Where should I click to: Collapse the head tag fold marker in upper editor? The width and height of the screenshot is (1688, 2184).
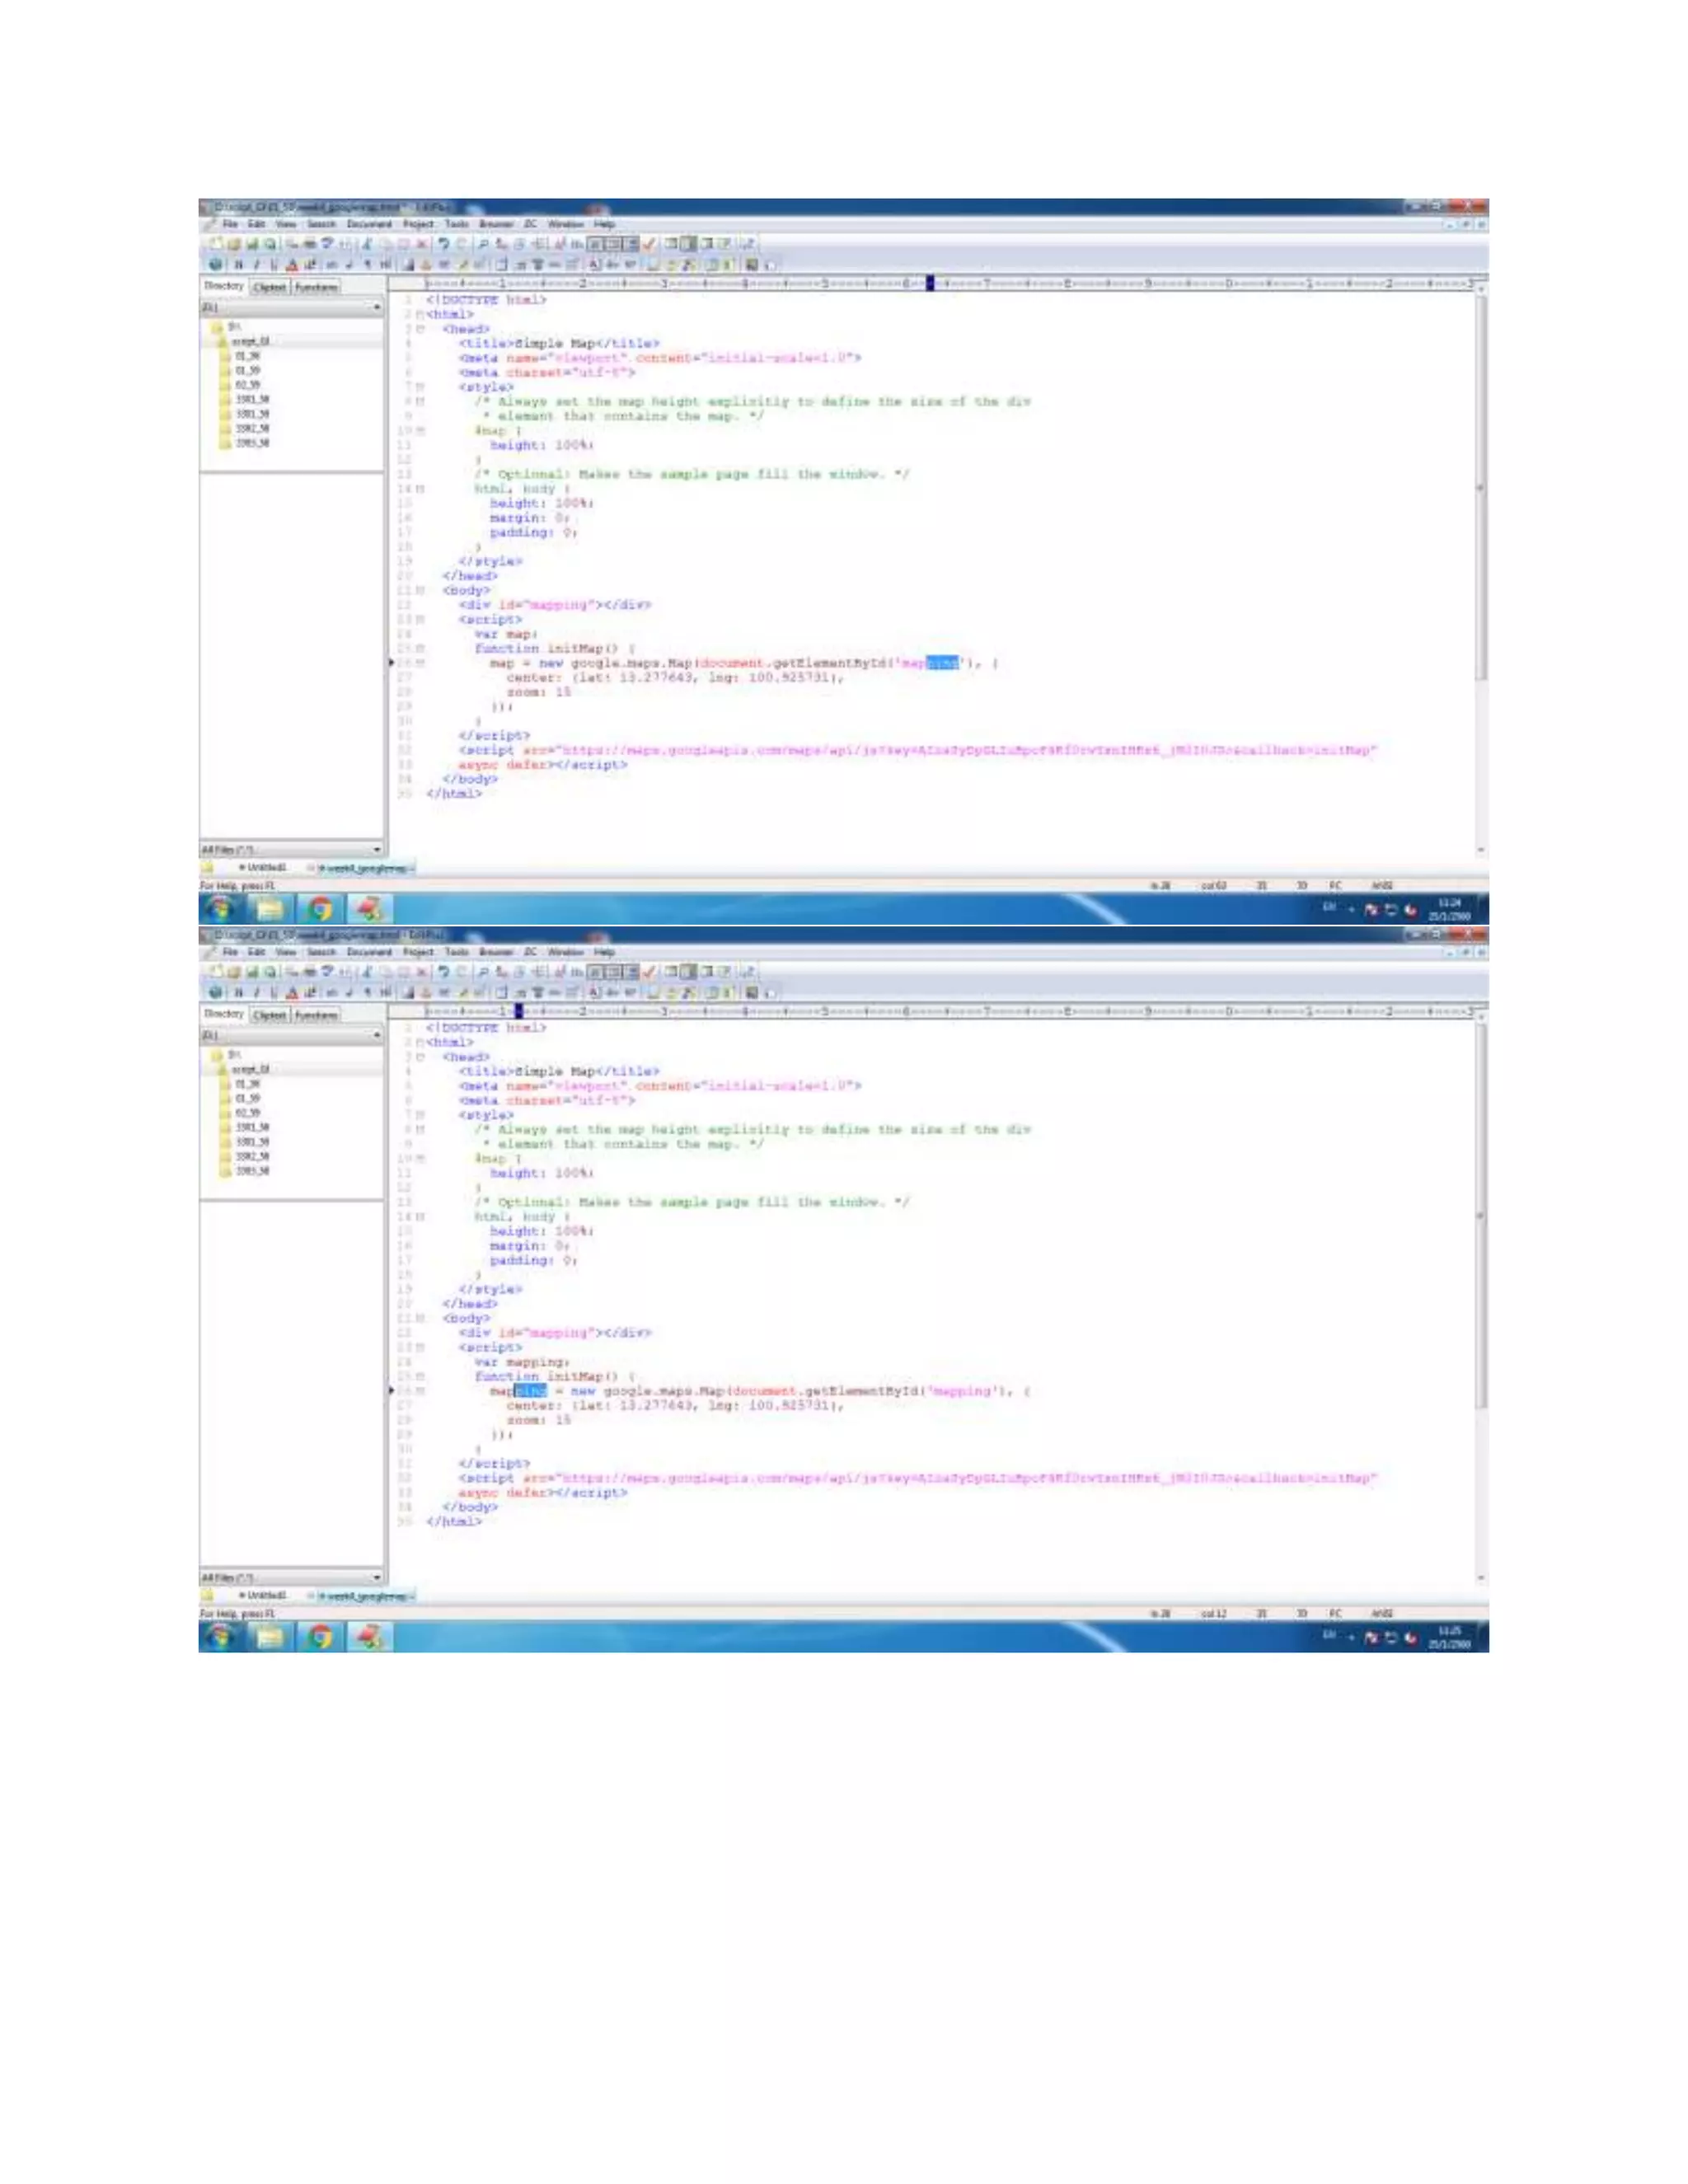click(421, 329)
